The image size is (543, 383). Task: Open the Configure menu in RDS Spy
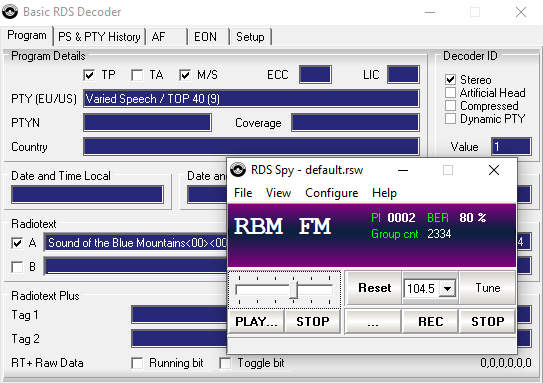[x=331, y=193]
